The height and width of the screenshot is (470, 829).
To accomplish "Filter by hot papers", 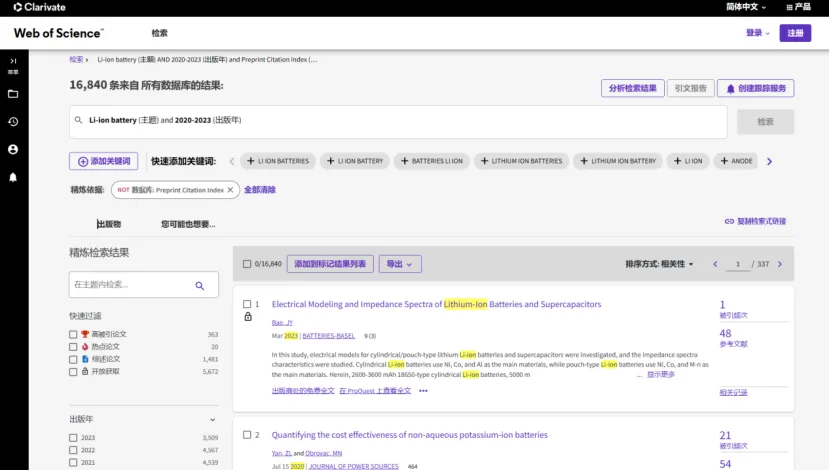I will 73,347.
